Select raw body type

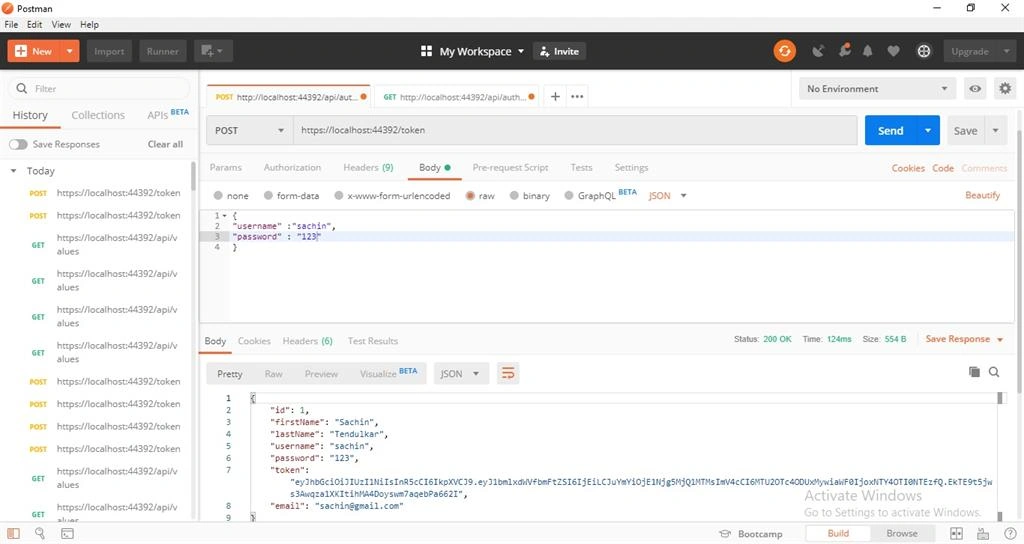tap(470, 195)
